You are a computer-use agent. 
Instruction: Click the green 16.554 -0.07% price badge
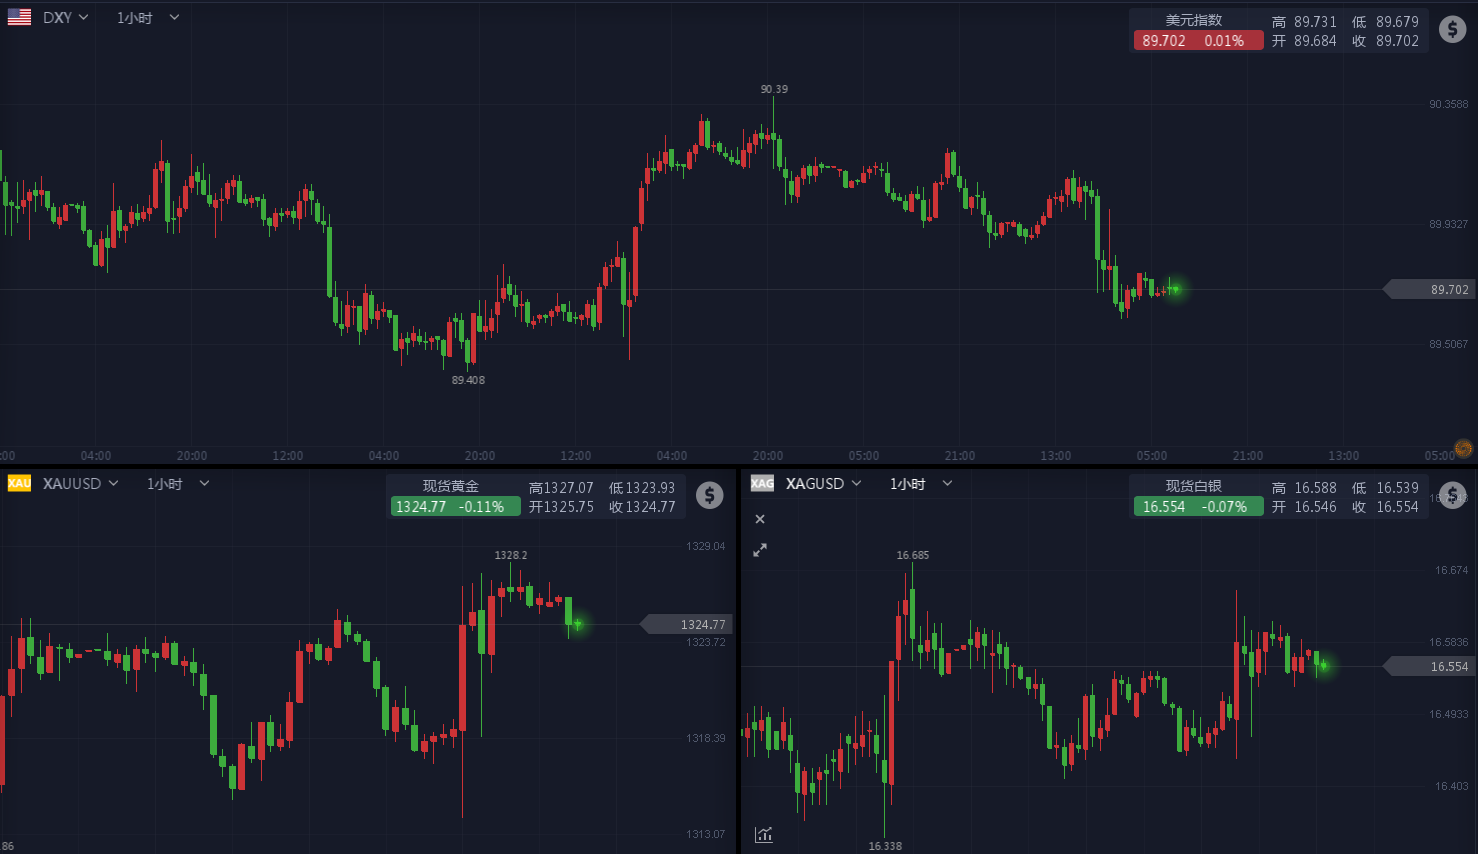(x=1198, y=506)
